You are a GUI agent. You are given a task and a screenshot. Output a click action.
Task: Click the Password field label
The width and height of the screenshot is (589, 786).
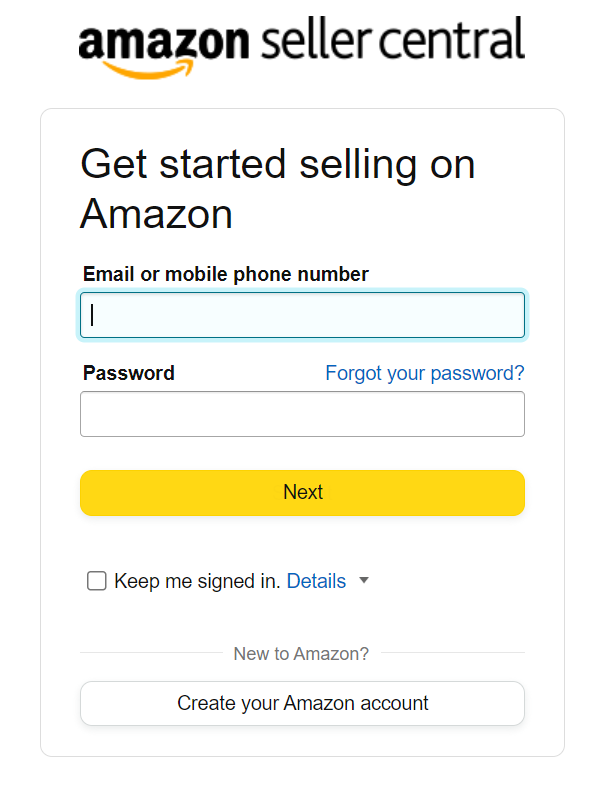pos(129,373)
